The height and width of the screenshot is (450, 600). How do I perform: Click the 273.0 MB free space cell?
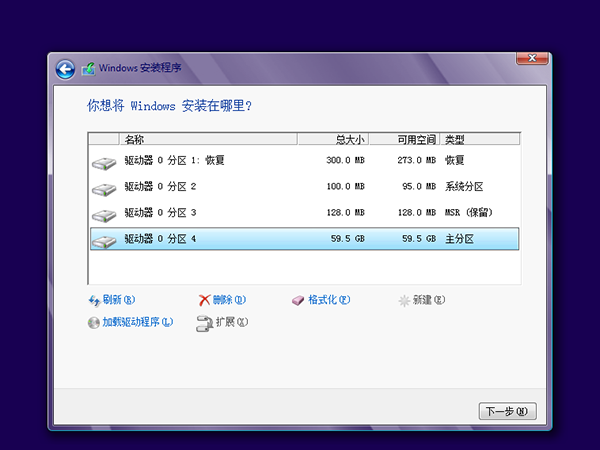pyautogui.click(x=416, y=160)
